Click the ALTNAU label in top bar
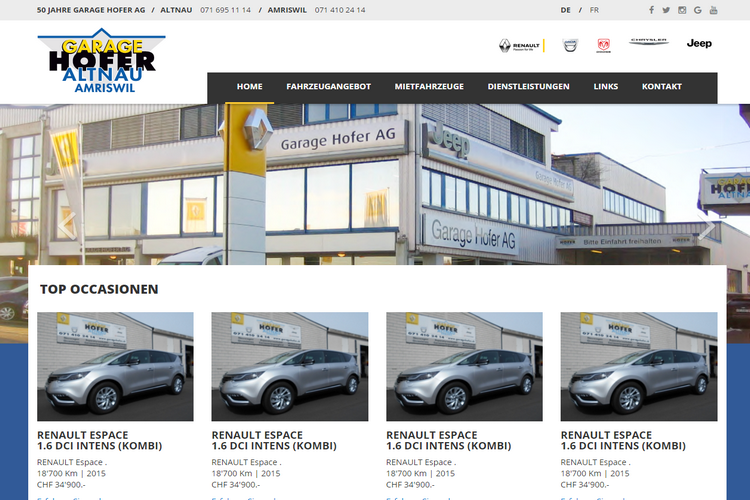The width and height of the screenshot is (750, 500). (x=176, y=10)
